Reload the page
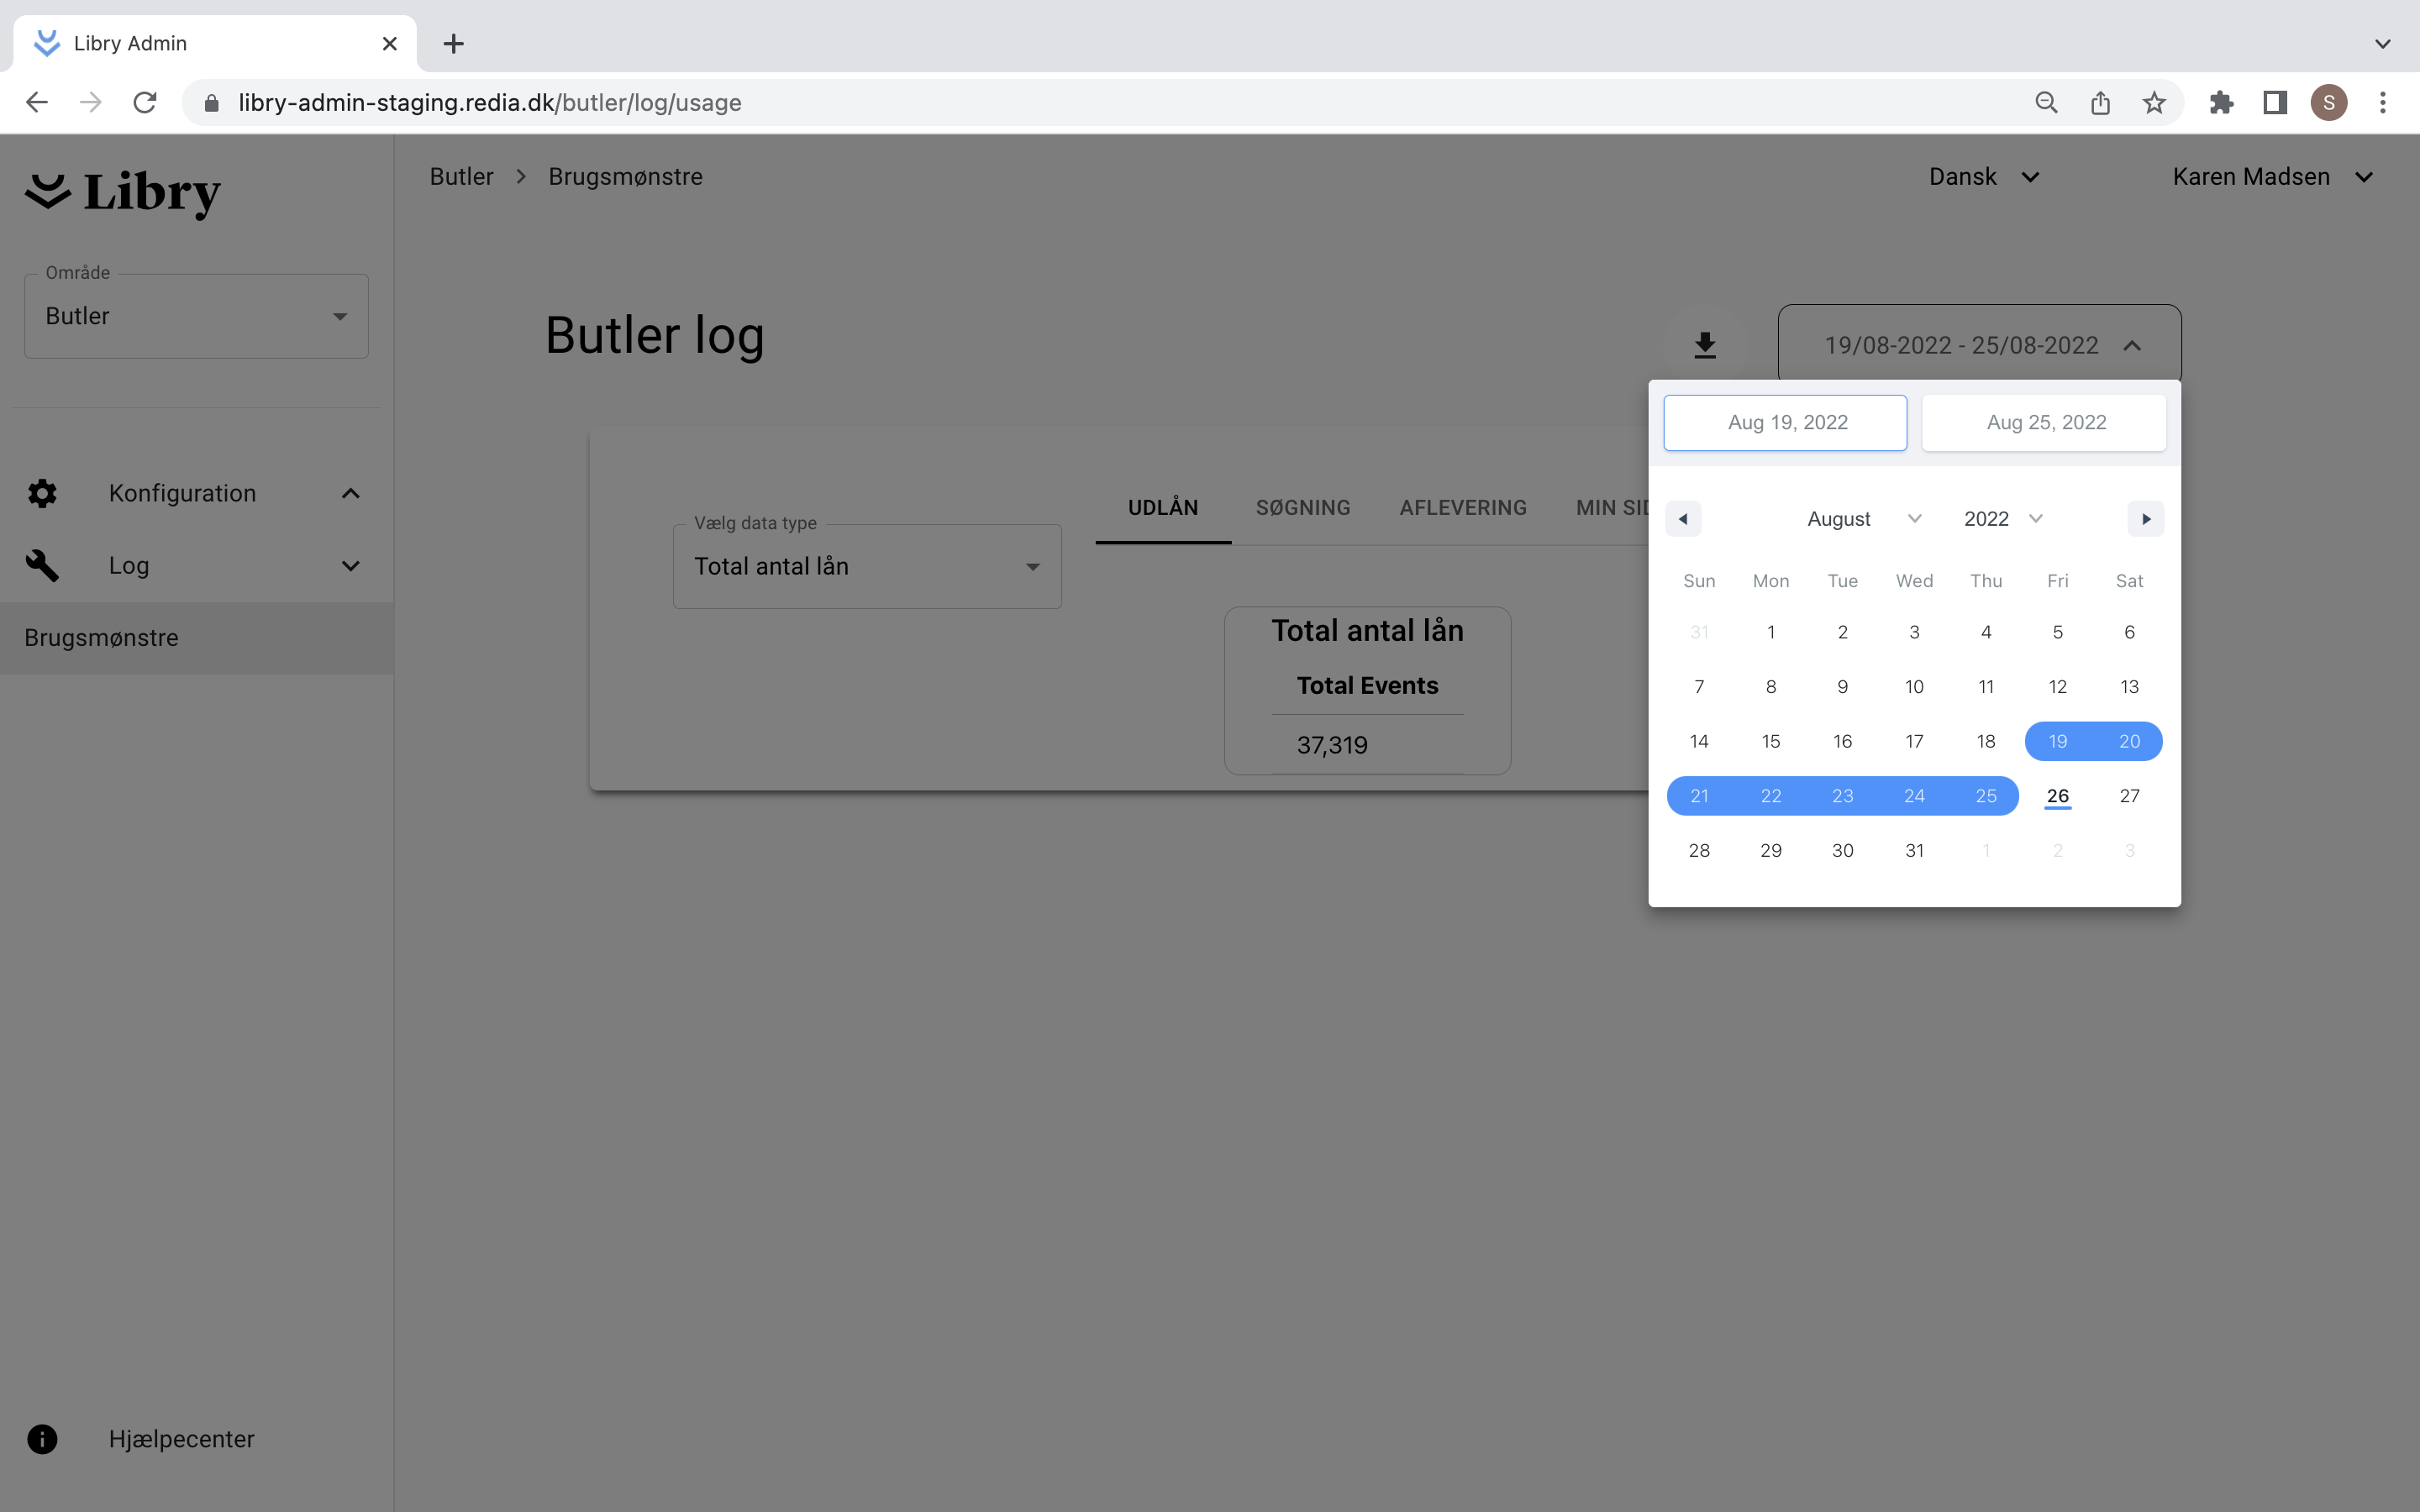Image resolution: width=2420 pixels, height=1512 pixels. 145,103
